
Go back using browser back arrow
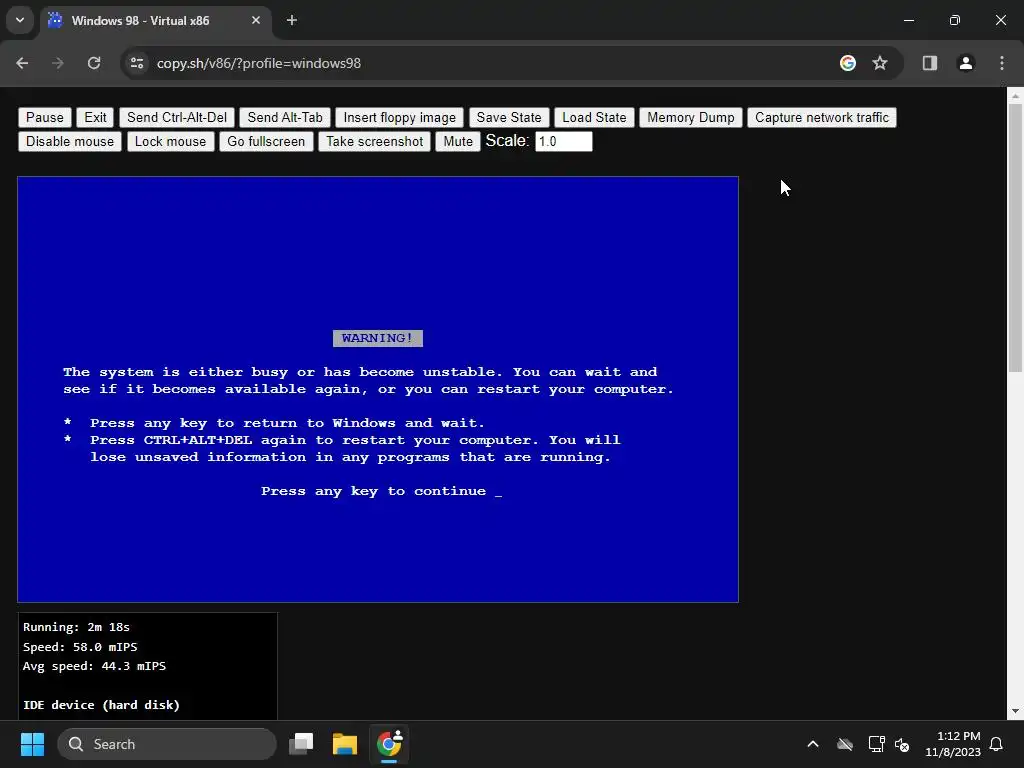coord(22,63)
